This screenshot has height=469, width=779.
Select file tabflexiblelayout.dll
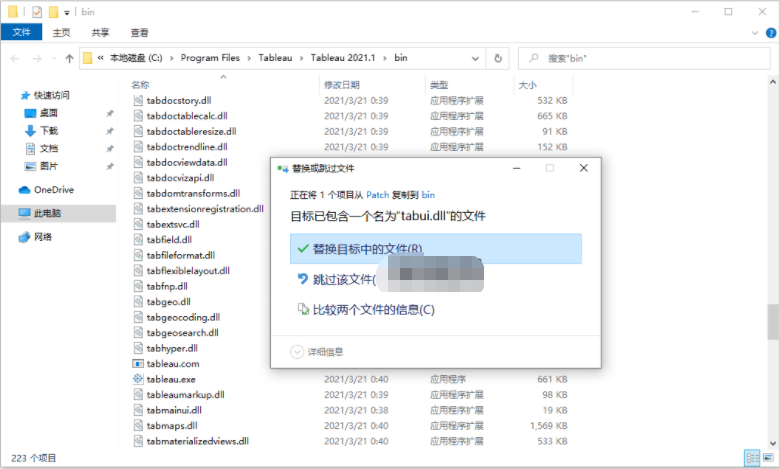188,271
